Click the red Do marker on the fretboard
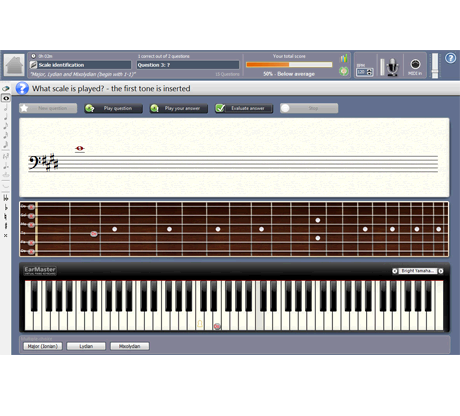The height and width of the screenshot is (416, 460). point(94,234)
